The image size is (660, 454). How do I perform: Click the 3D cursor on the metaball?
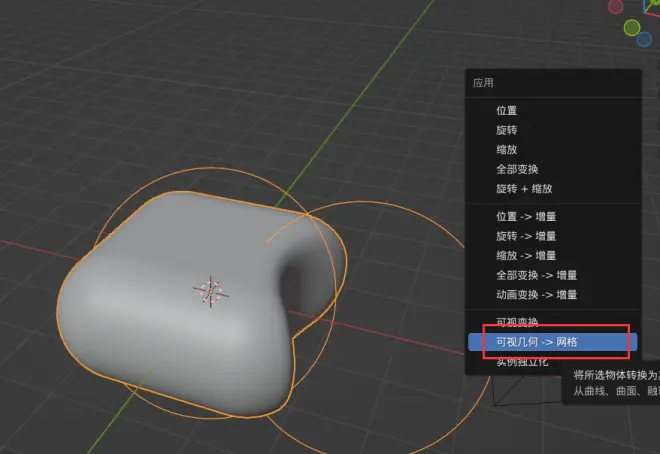211,292
